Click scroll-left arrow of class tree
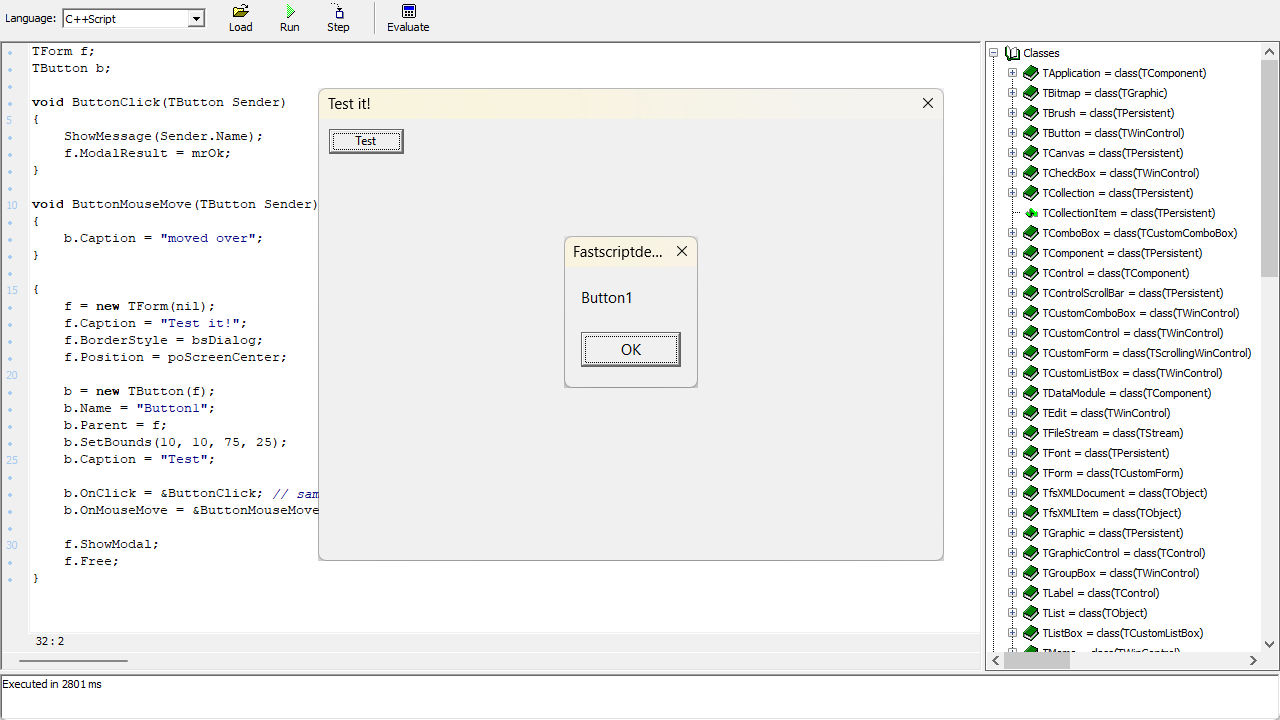Screen dimensions: 1280x720 tap(995, 661)
